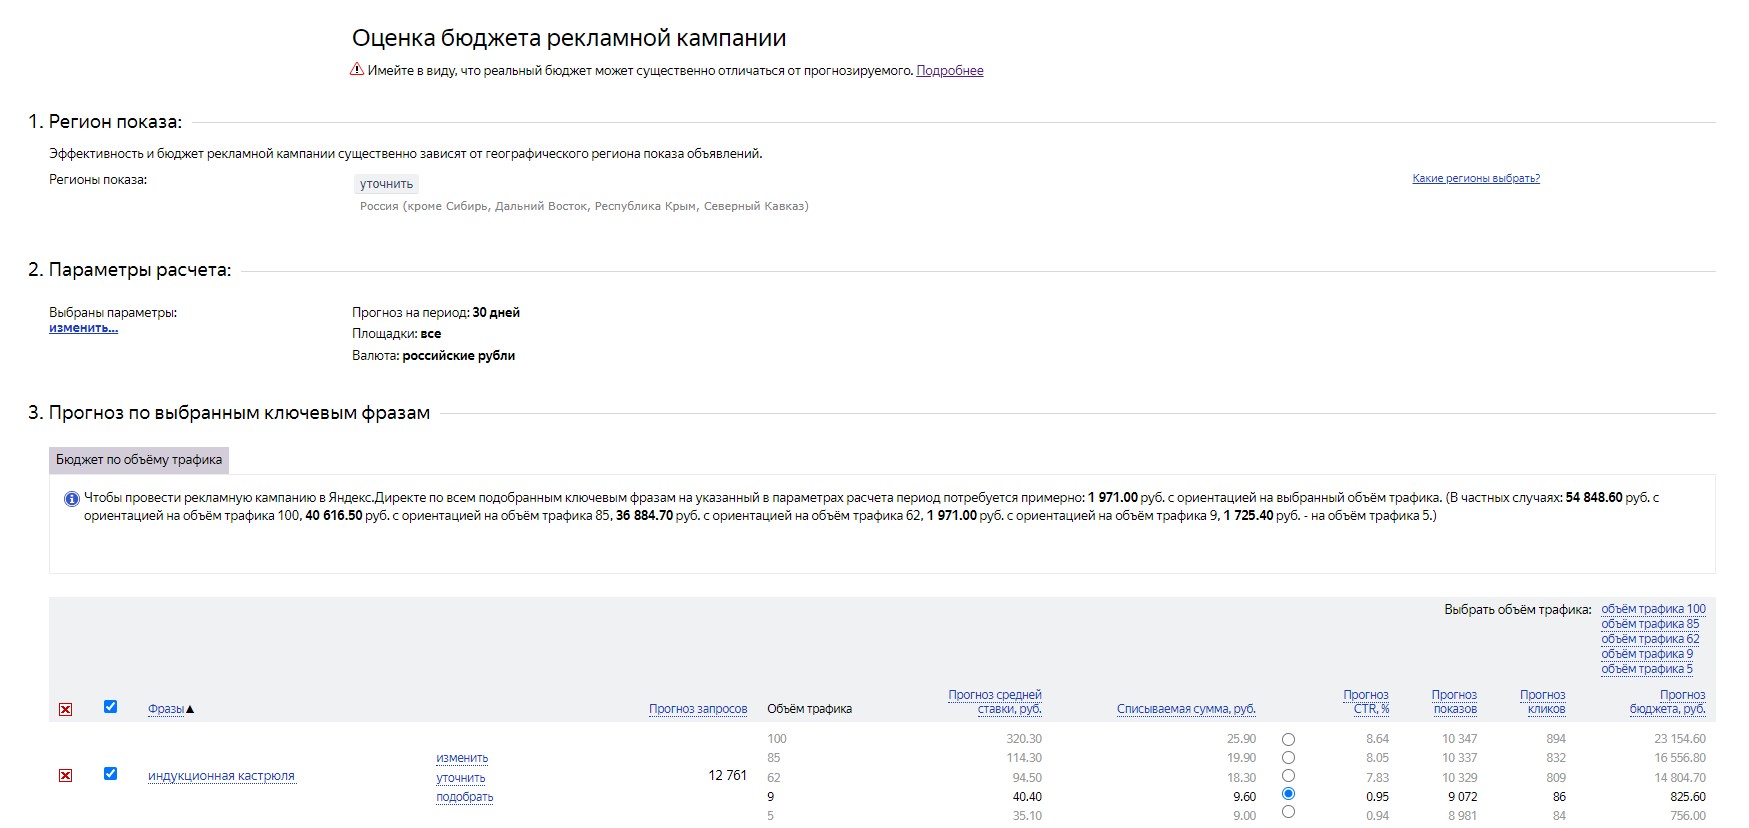This screenshot has width=1749, height=828.
Task: Click the region text Россия (кроме Сибирь...)
Action: pyautogui.click(x=584, y=206)
